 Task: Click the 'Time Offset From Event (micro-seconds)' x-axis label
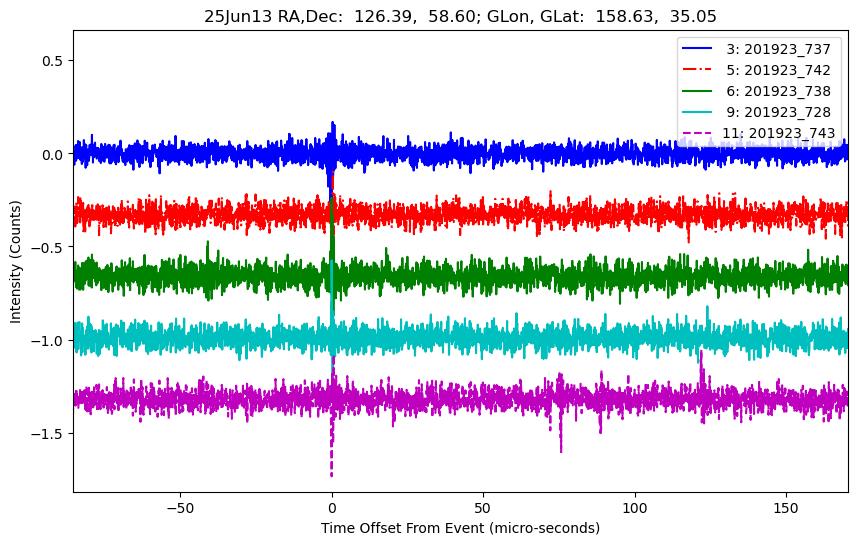tap(460, 529)
